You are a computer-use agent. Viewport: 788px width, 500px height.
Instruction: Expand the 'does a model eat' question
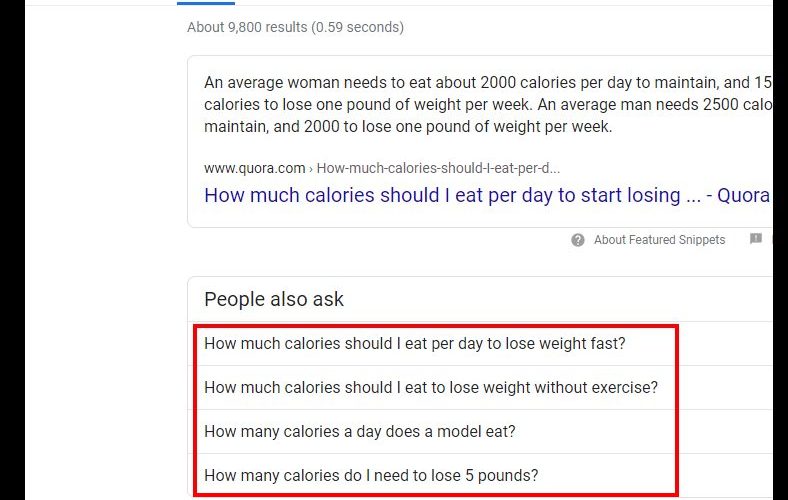pyautogui.click(x=359, y=431)
